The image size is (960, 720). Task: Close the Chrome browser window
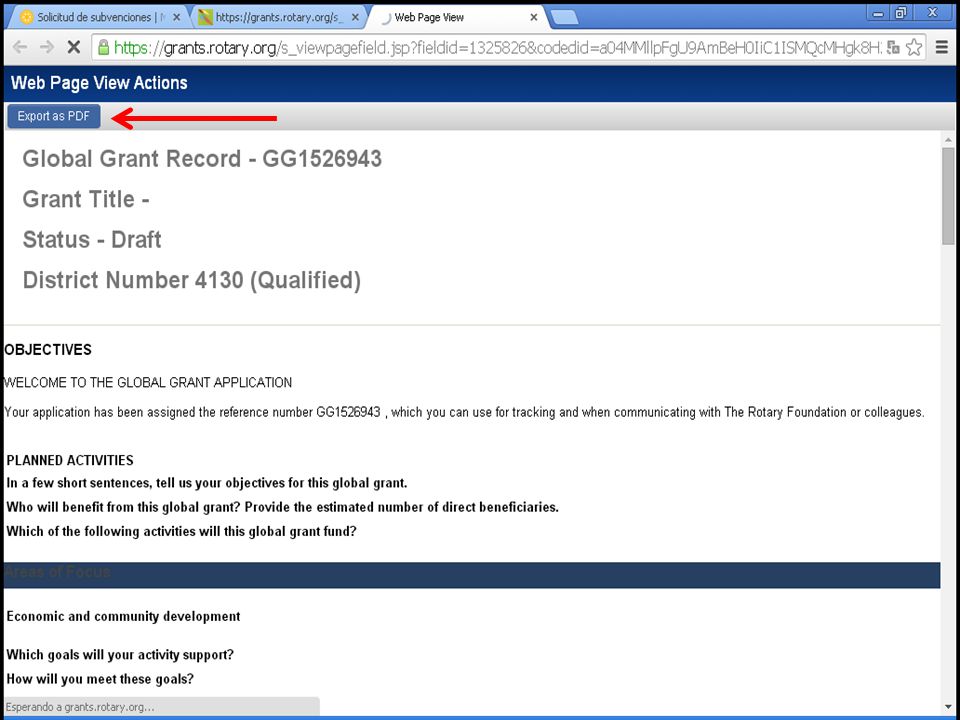click(932, 13)
